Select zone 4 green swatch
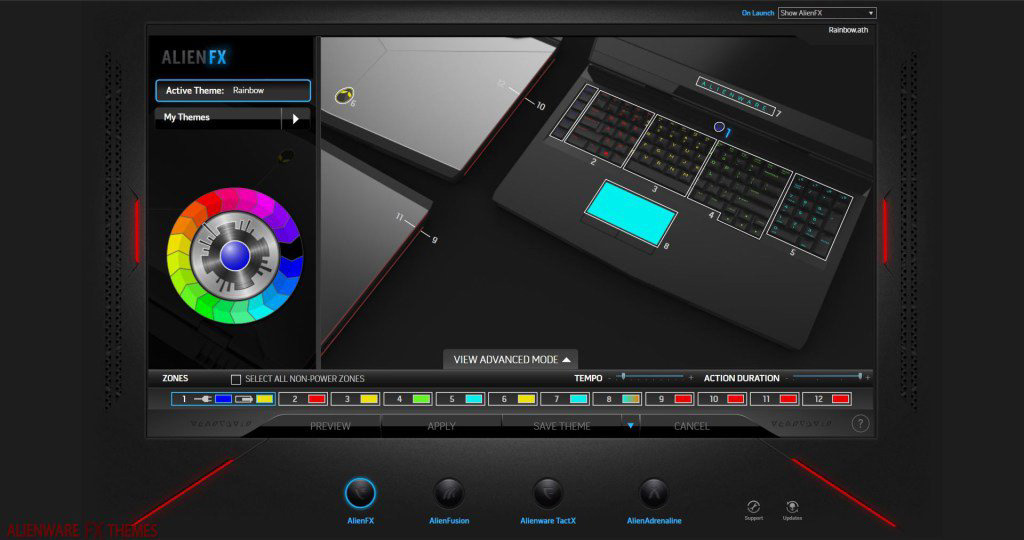1024x540 pixels. 421,399
